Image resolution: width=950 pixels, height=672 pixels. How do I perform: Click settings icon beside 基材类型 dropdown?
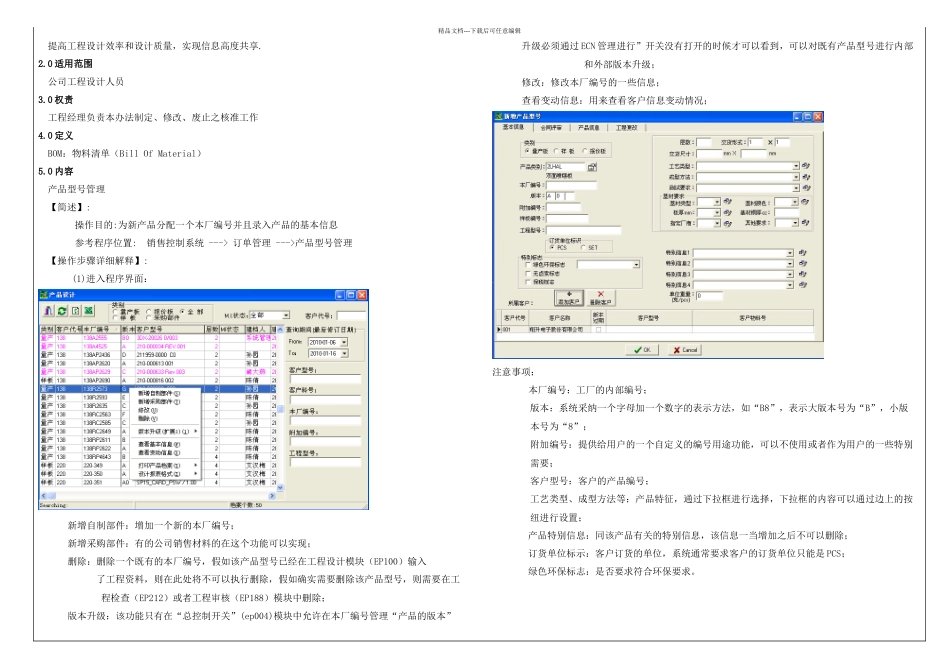point(727,202)
